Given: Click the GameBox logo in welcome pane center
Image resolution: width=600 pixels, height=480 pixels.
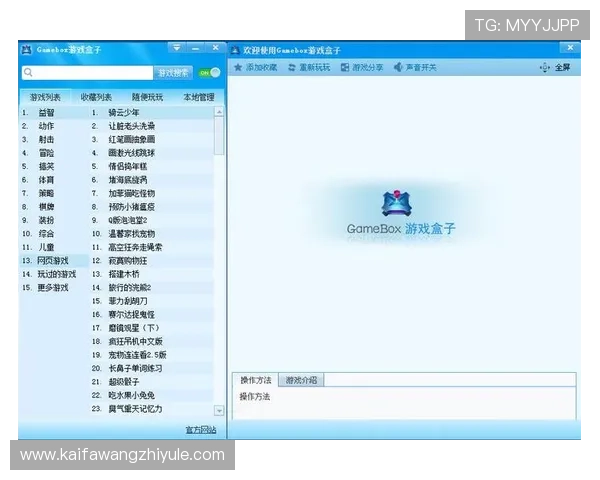Looking at the screenshot, I should pos(397,203).
